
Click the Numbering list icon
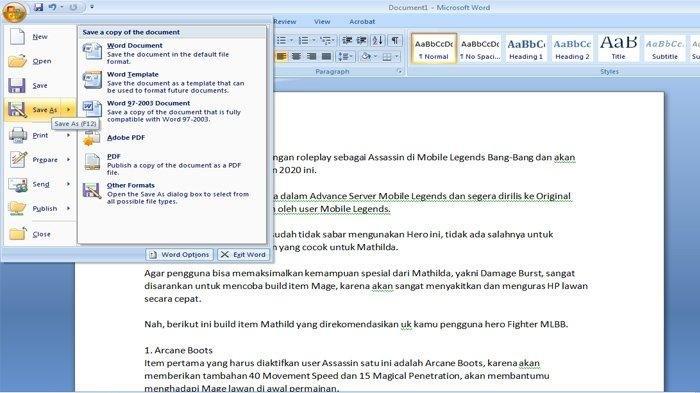point(304,41)
